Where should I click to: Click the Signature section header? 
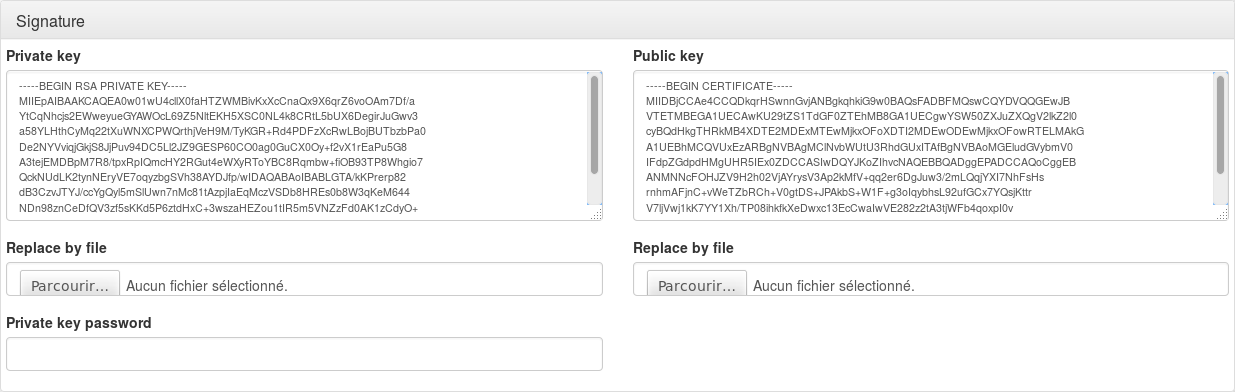pos(617,21)
